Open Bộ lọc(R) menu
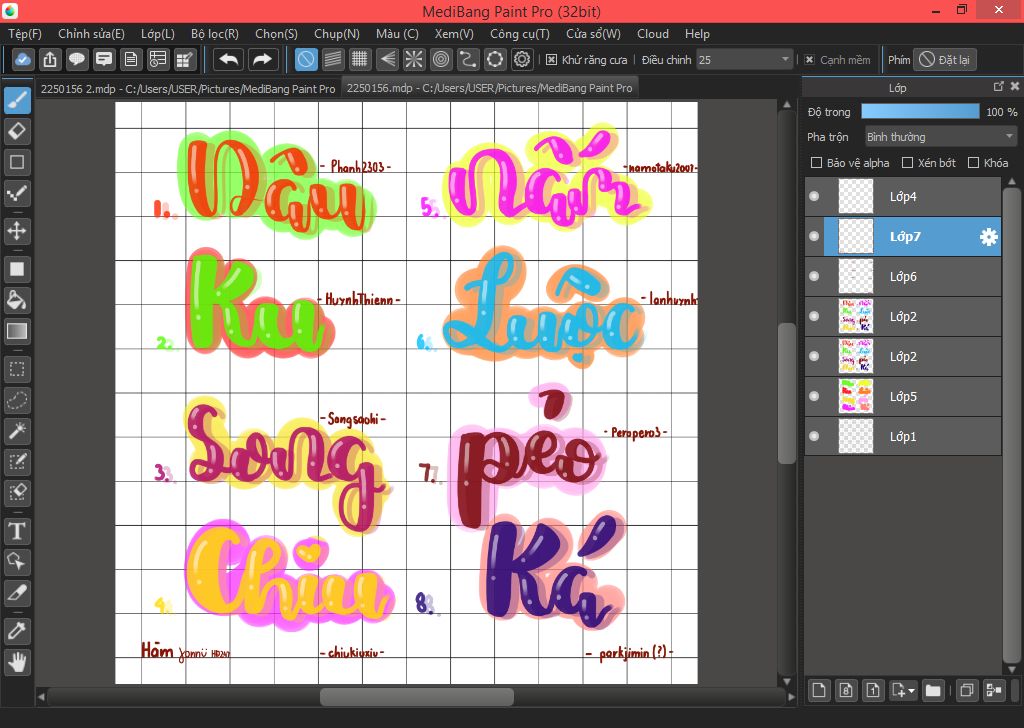 point(215,34)
